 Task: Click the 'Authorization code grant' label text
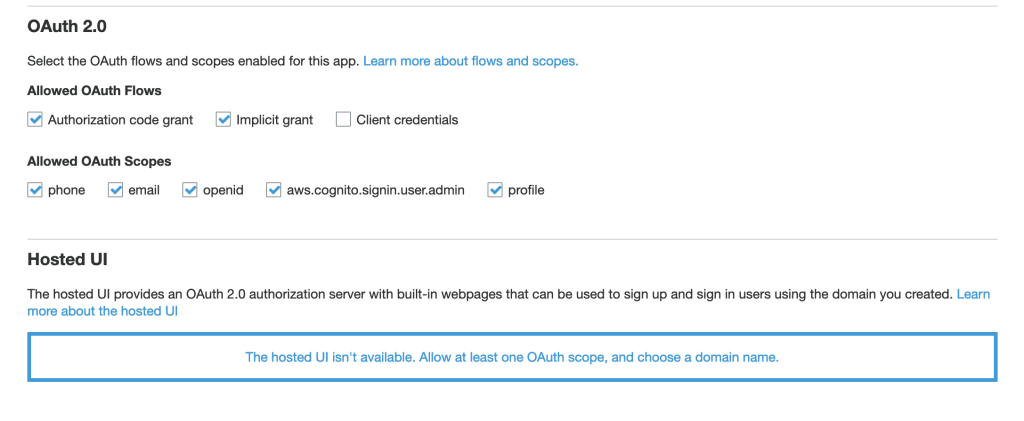tap(120, 120)
